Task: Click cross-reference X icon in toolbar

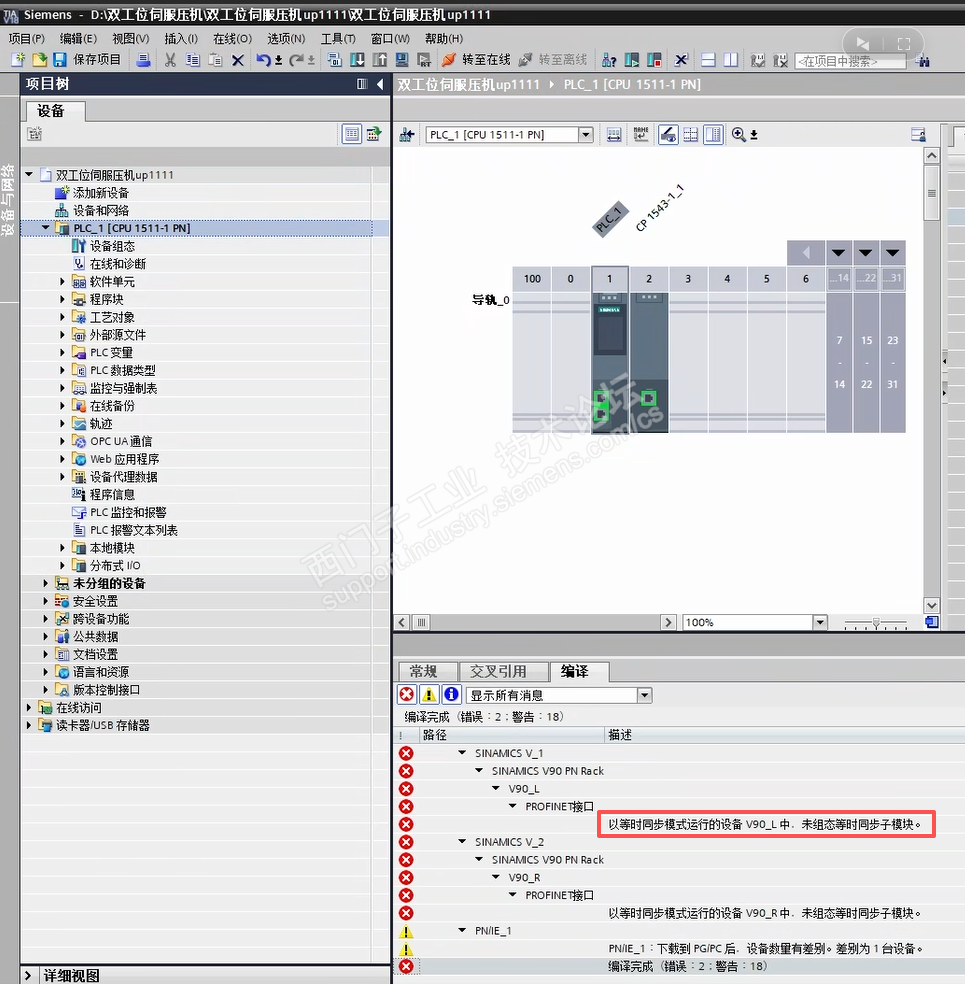Action: pyautogui.click(x=681, y=60)
